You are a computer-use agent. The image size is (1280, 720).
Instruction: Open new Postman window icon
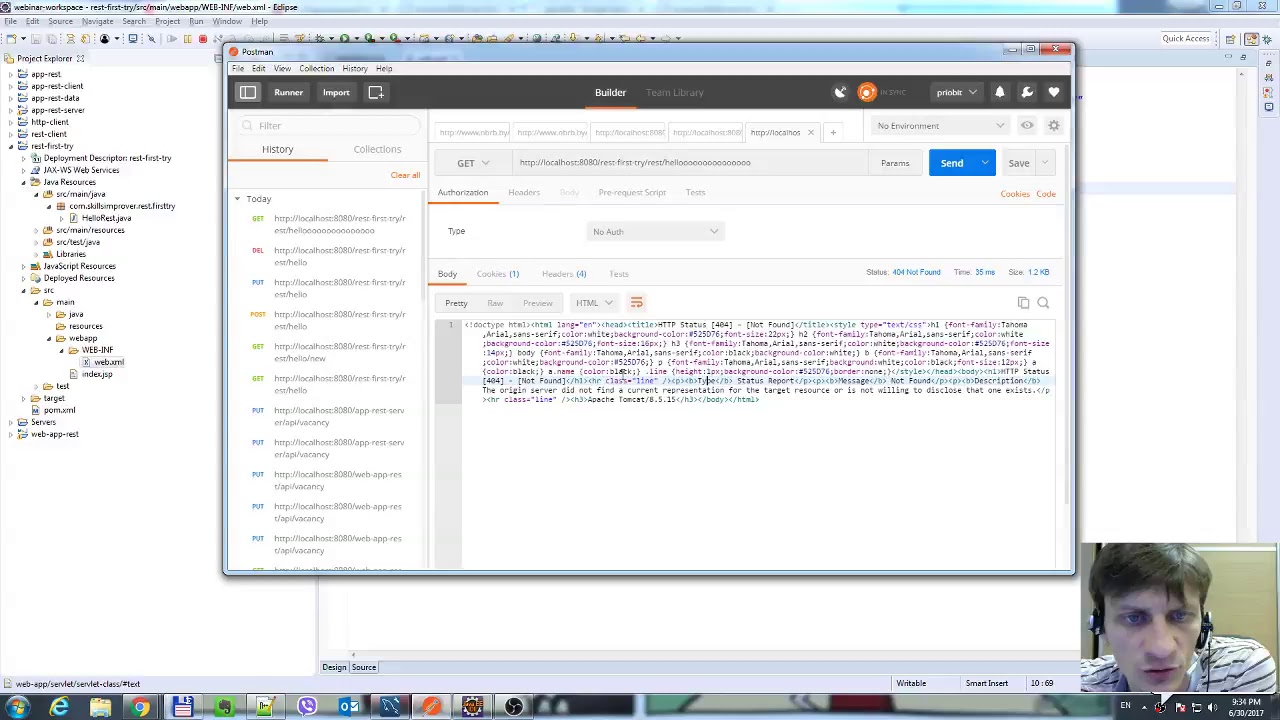376,92
